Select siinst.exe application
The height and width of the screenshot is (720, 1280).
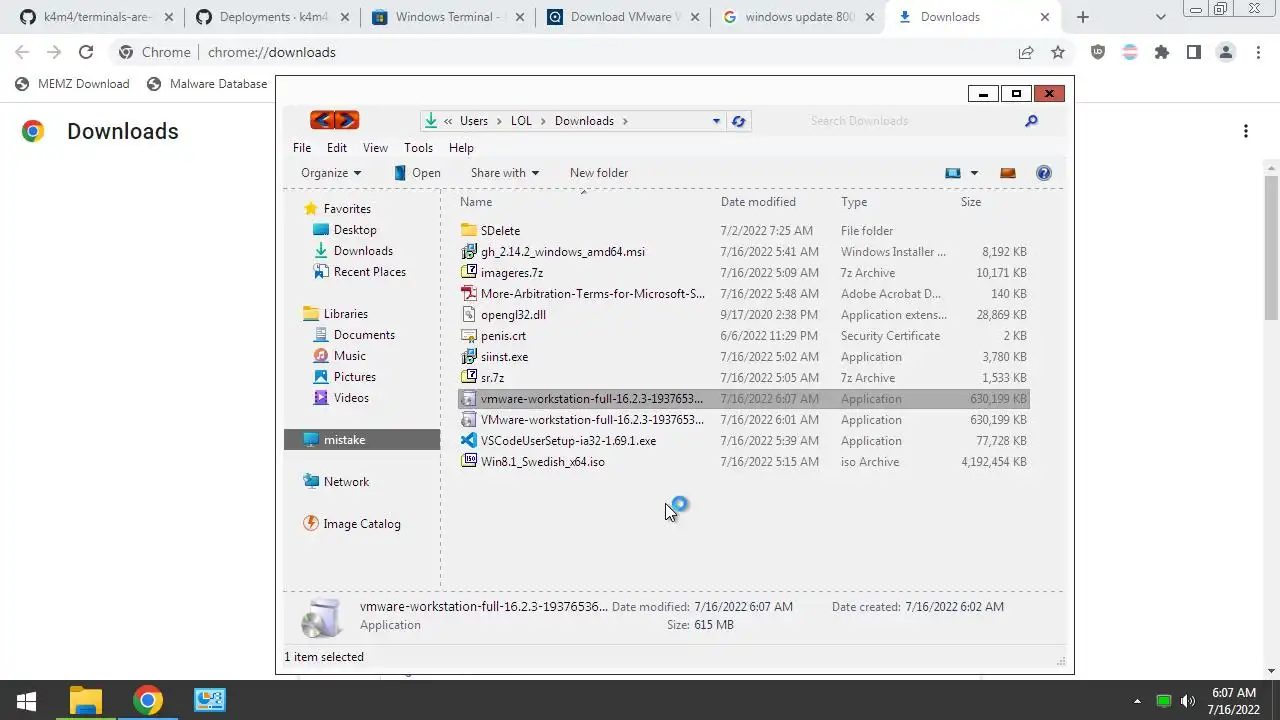tap(743, 357)
